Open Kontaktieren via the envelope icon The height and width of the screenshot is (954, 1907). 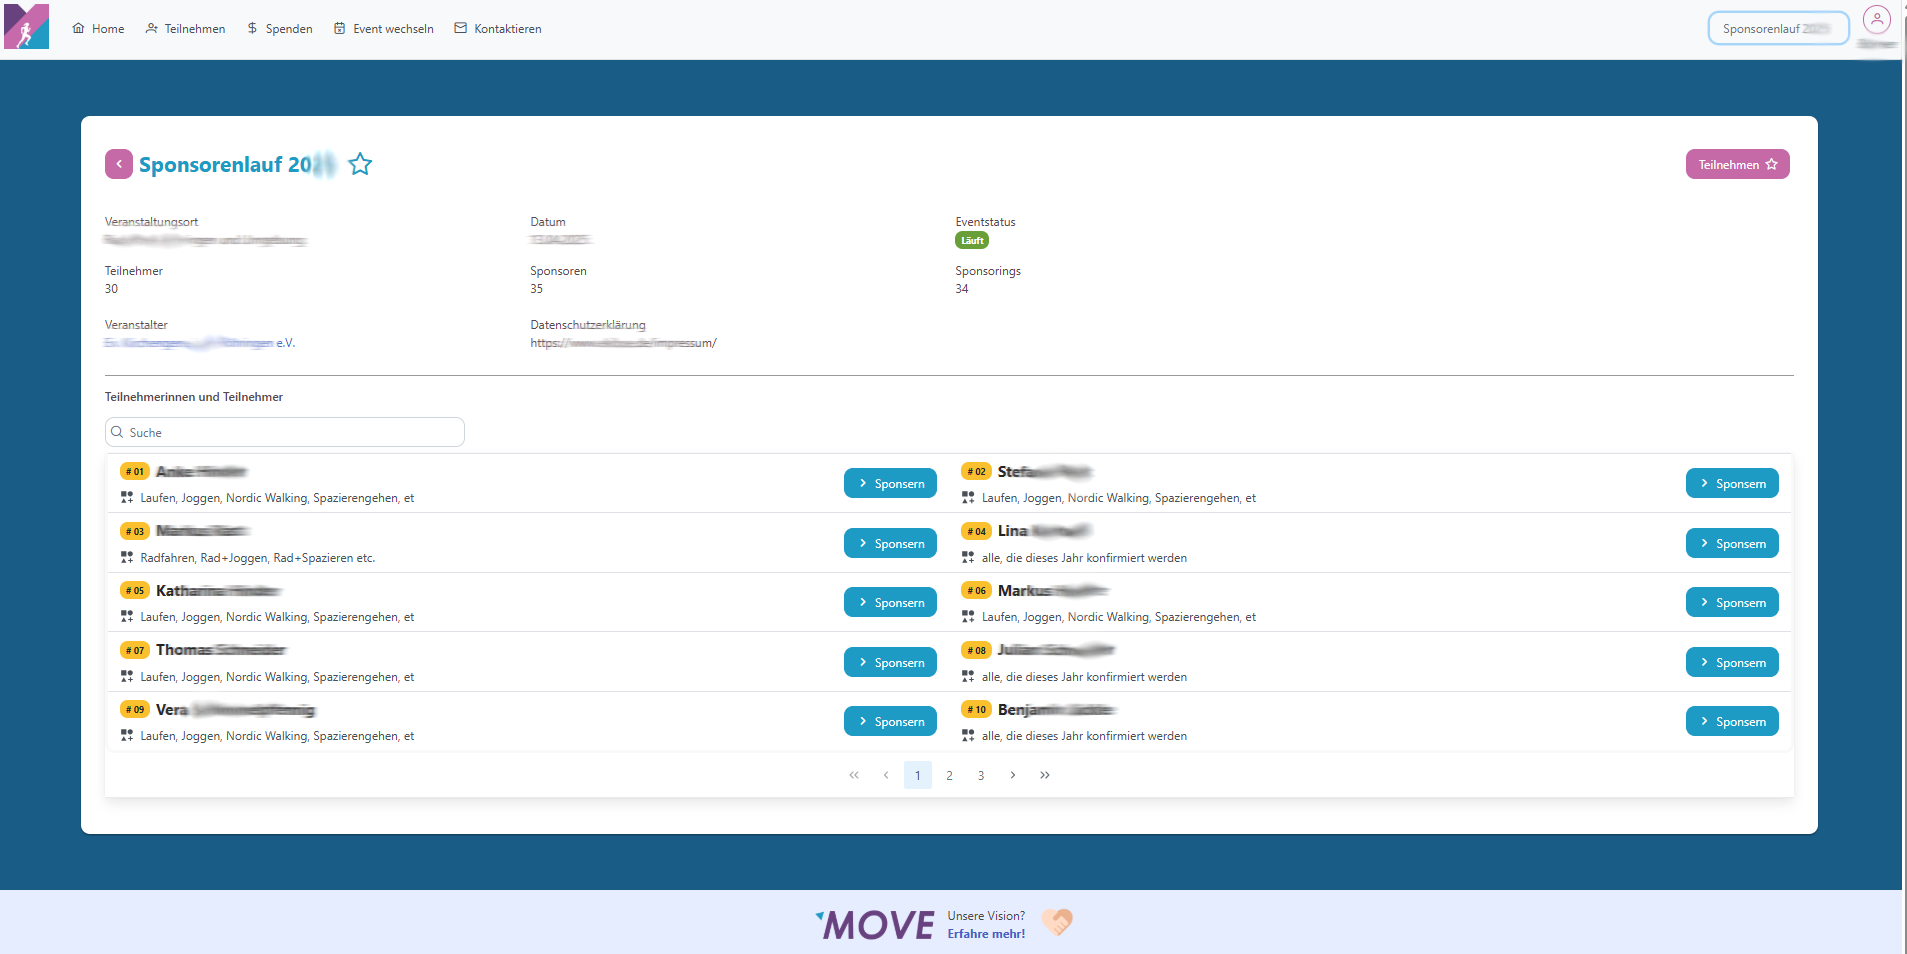(x=460, y=28)
